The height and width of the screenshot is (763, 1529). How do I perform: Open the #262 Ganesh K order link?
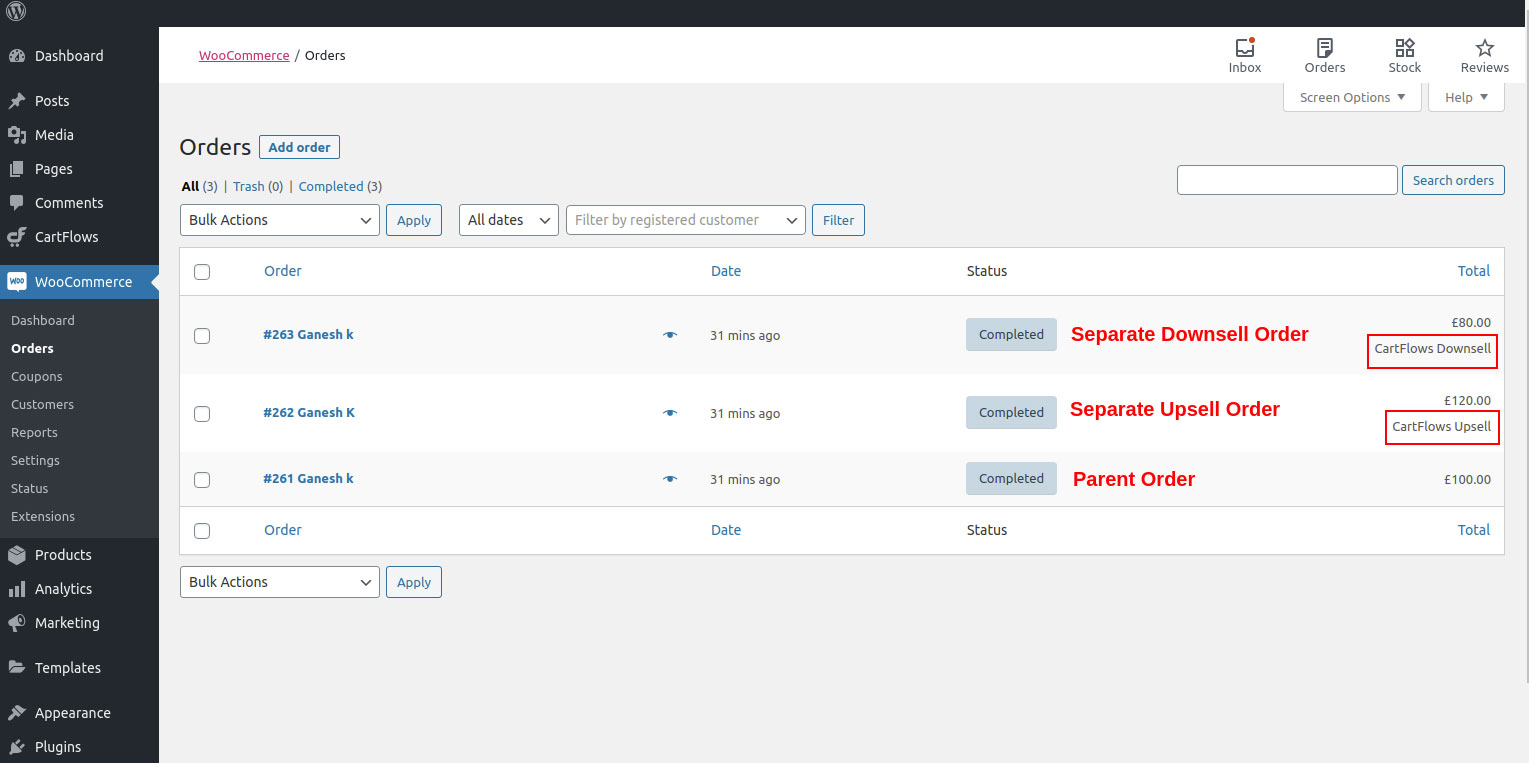pos(309,413)
